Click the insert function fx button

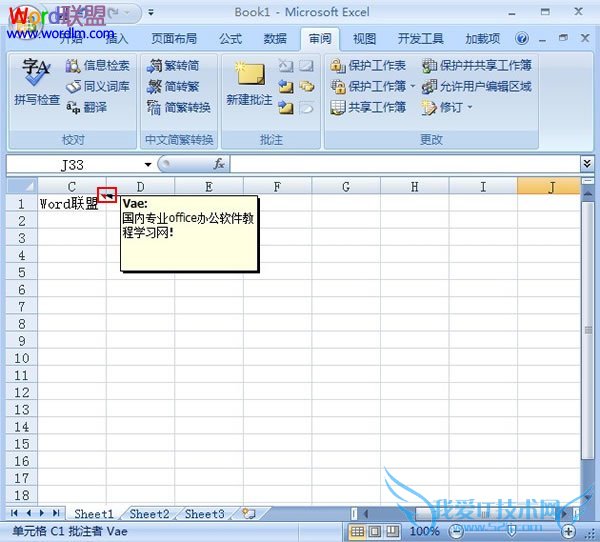point(219,165)
